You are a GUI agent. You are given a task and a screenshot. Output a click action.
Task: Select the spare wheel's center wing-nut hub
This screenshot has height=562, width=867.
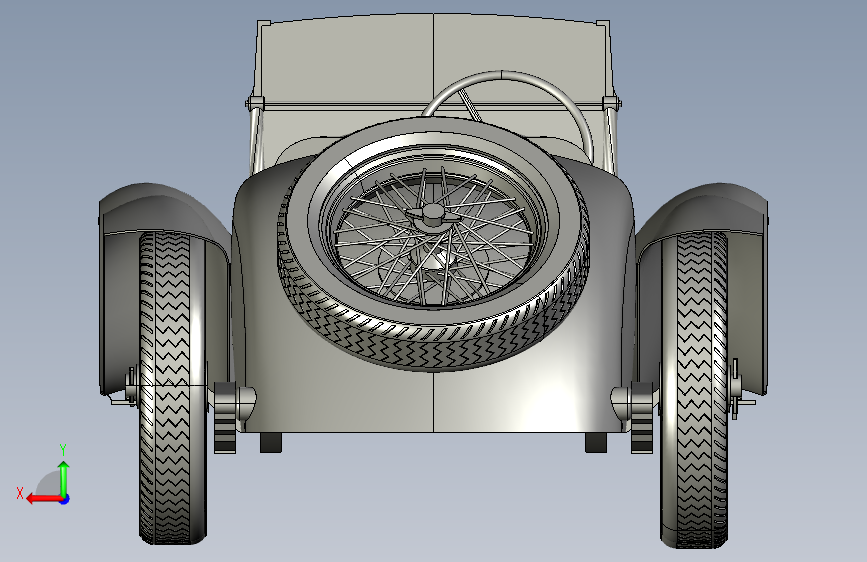click(433, 216)
